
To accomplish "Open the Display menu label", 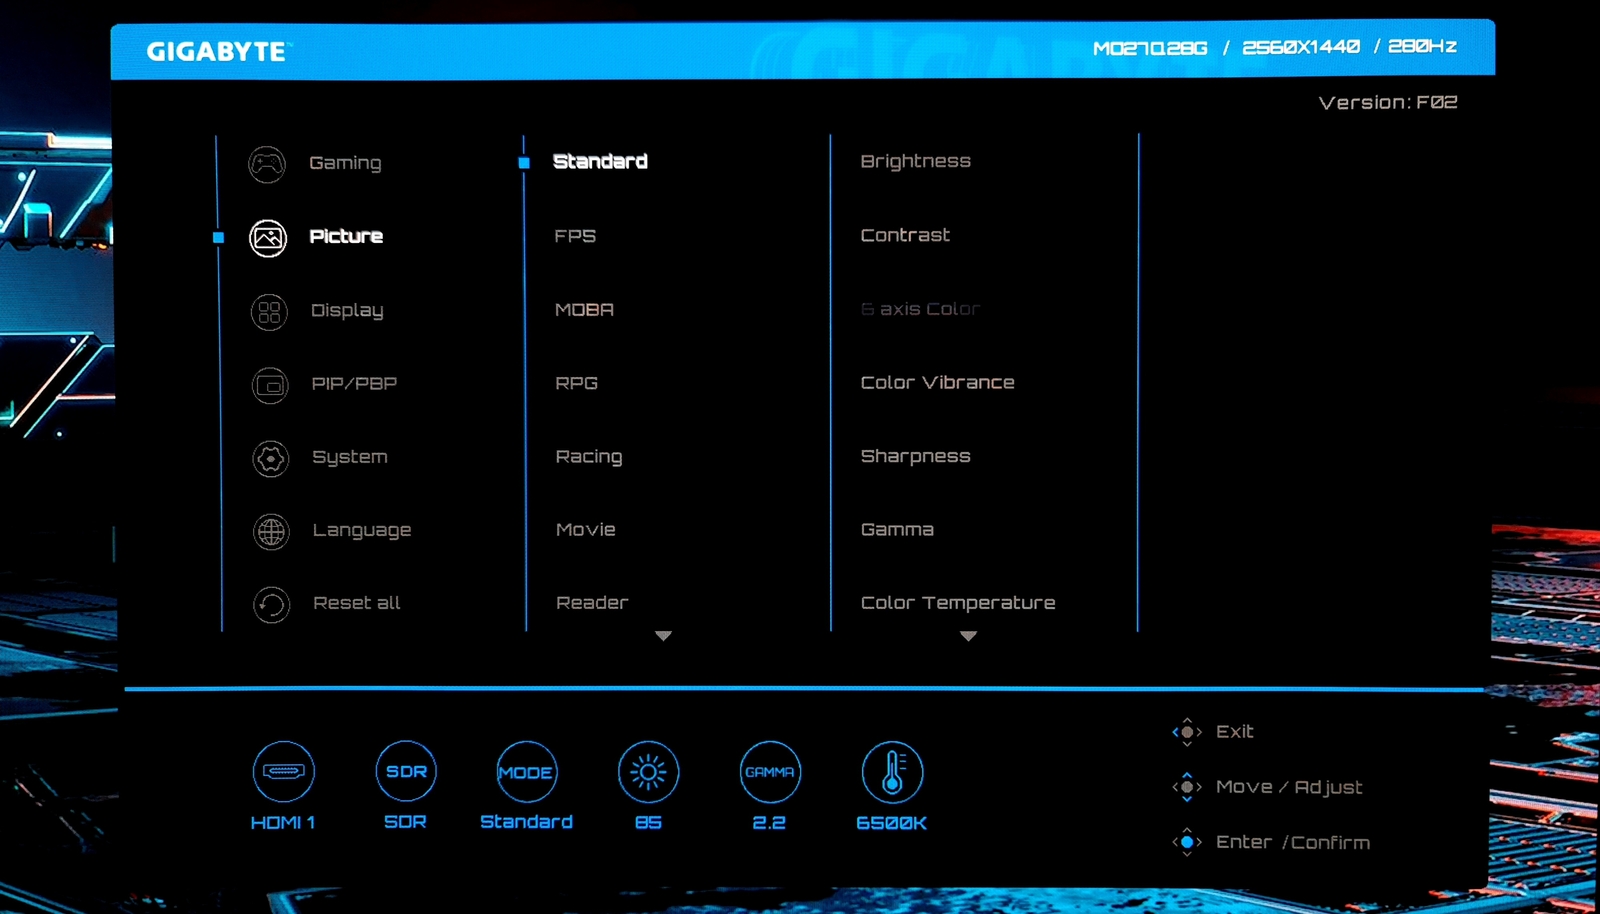I will (347, 311).
